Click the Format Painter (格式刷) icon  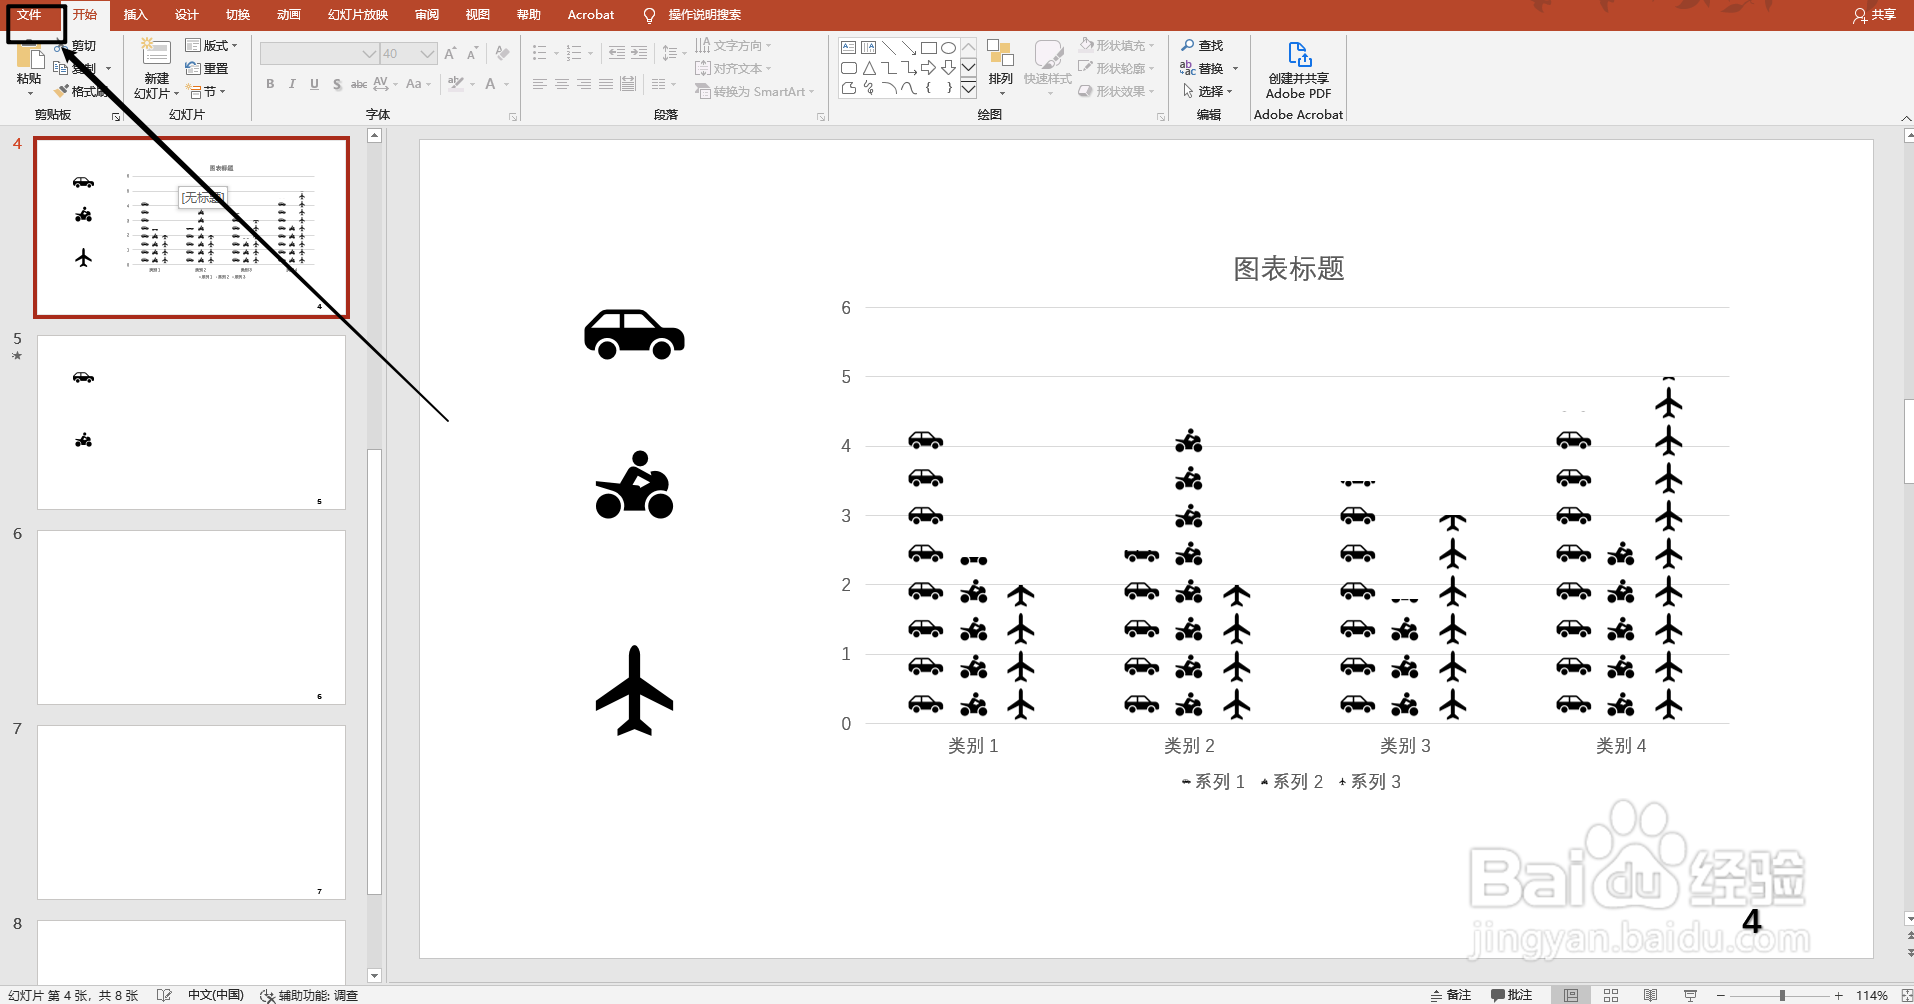[60, 90]
